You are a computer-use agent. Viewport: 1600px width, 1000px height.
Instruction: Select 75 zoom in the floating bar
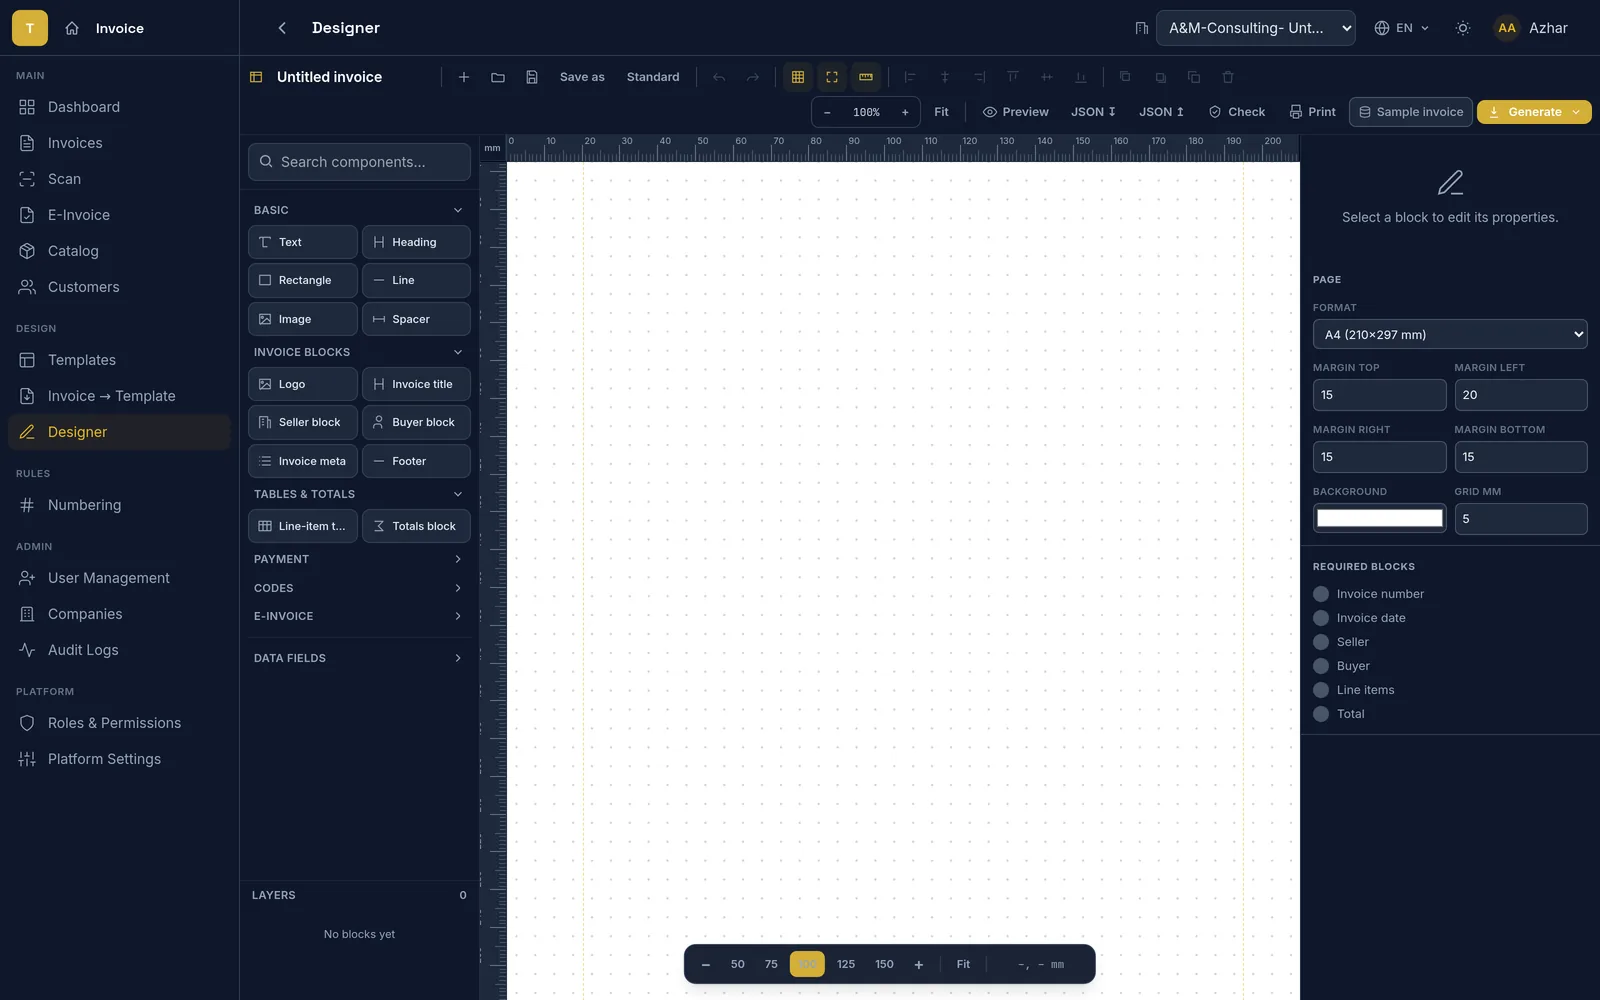(771, 964)
